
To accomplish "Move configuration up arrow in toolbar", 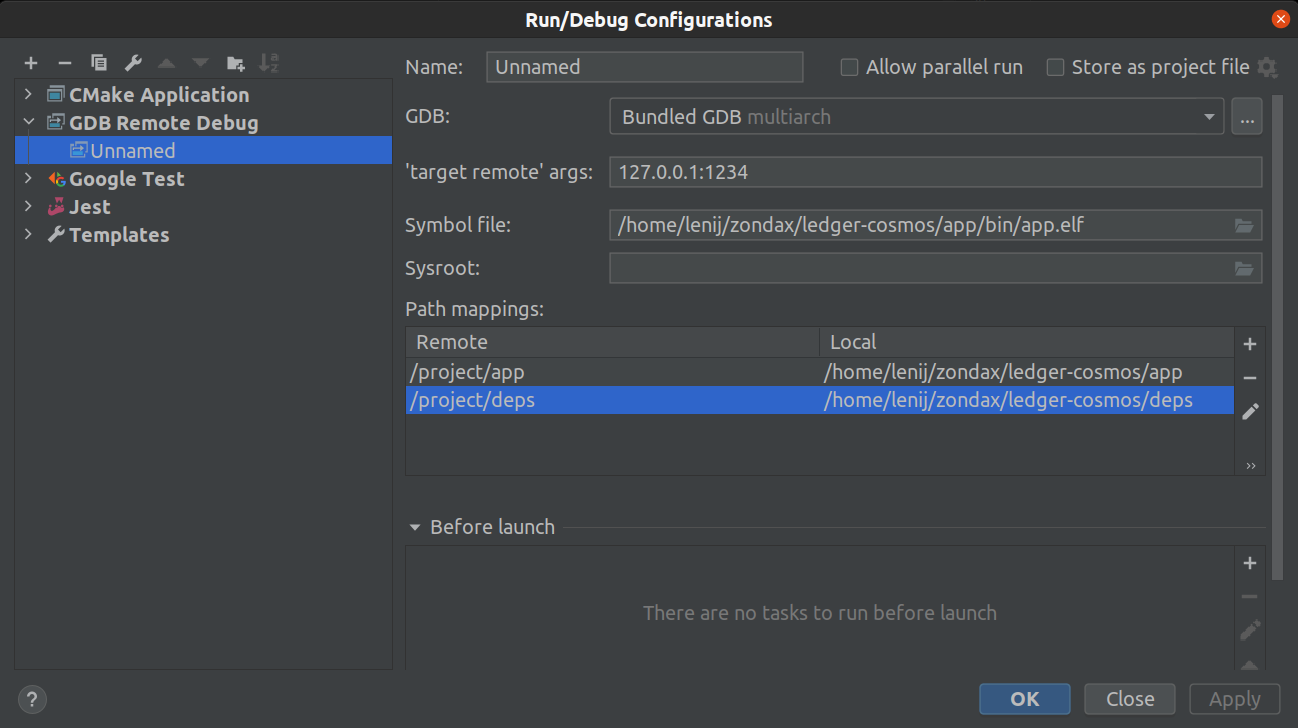I will (166, 63).
